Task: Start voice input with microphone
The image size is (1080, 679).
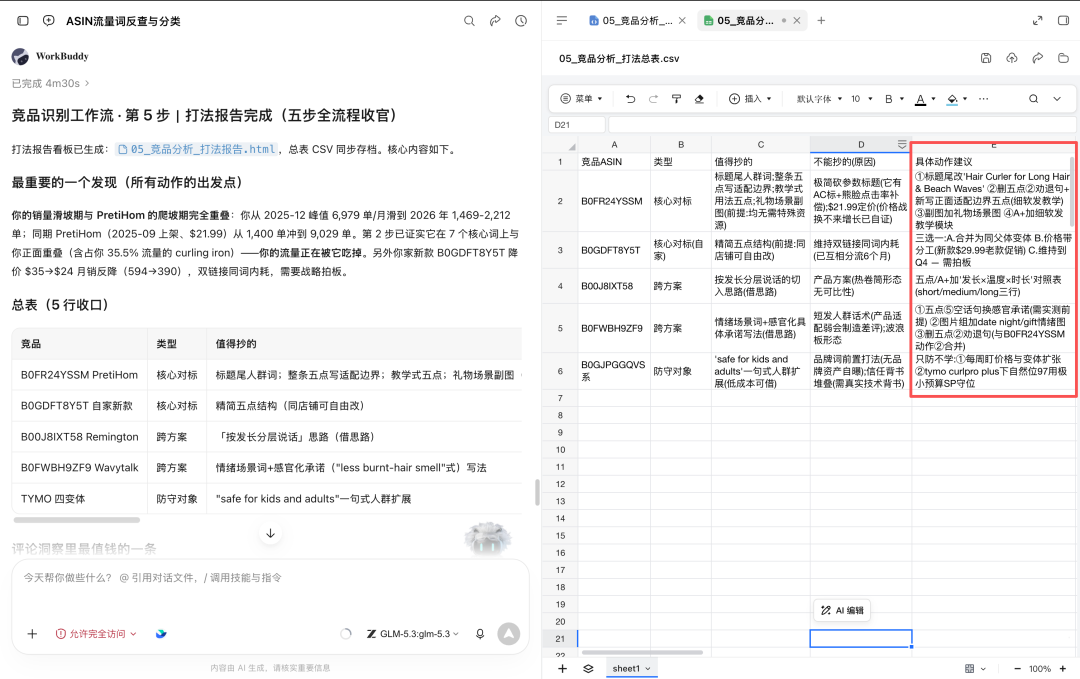Action: pos(480,634)
